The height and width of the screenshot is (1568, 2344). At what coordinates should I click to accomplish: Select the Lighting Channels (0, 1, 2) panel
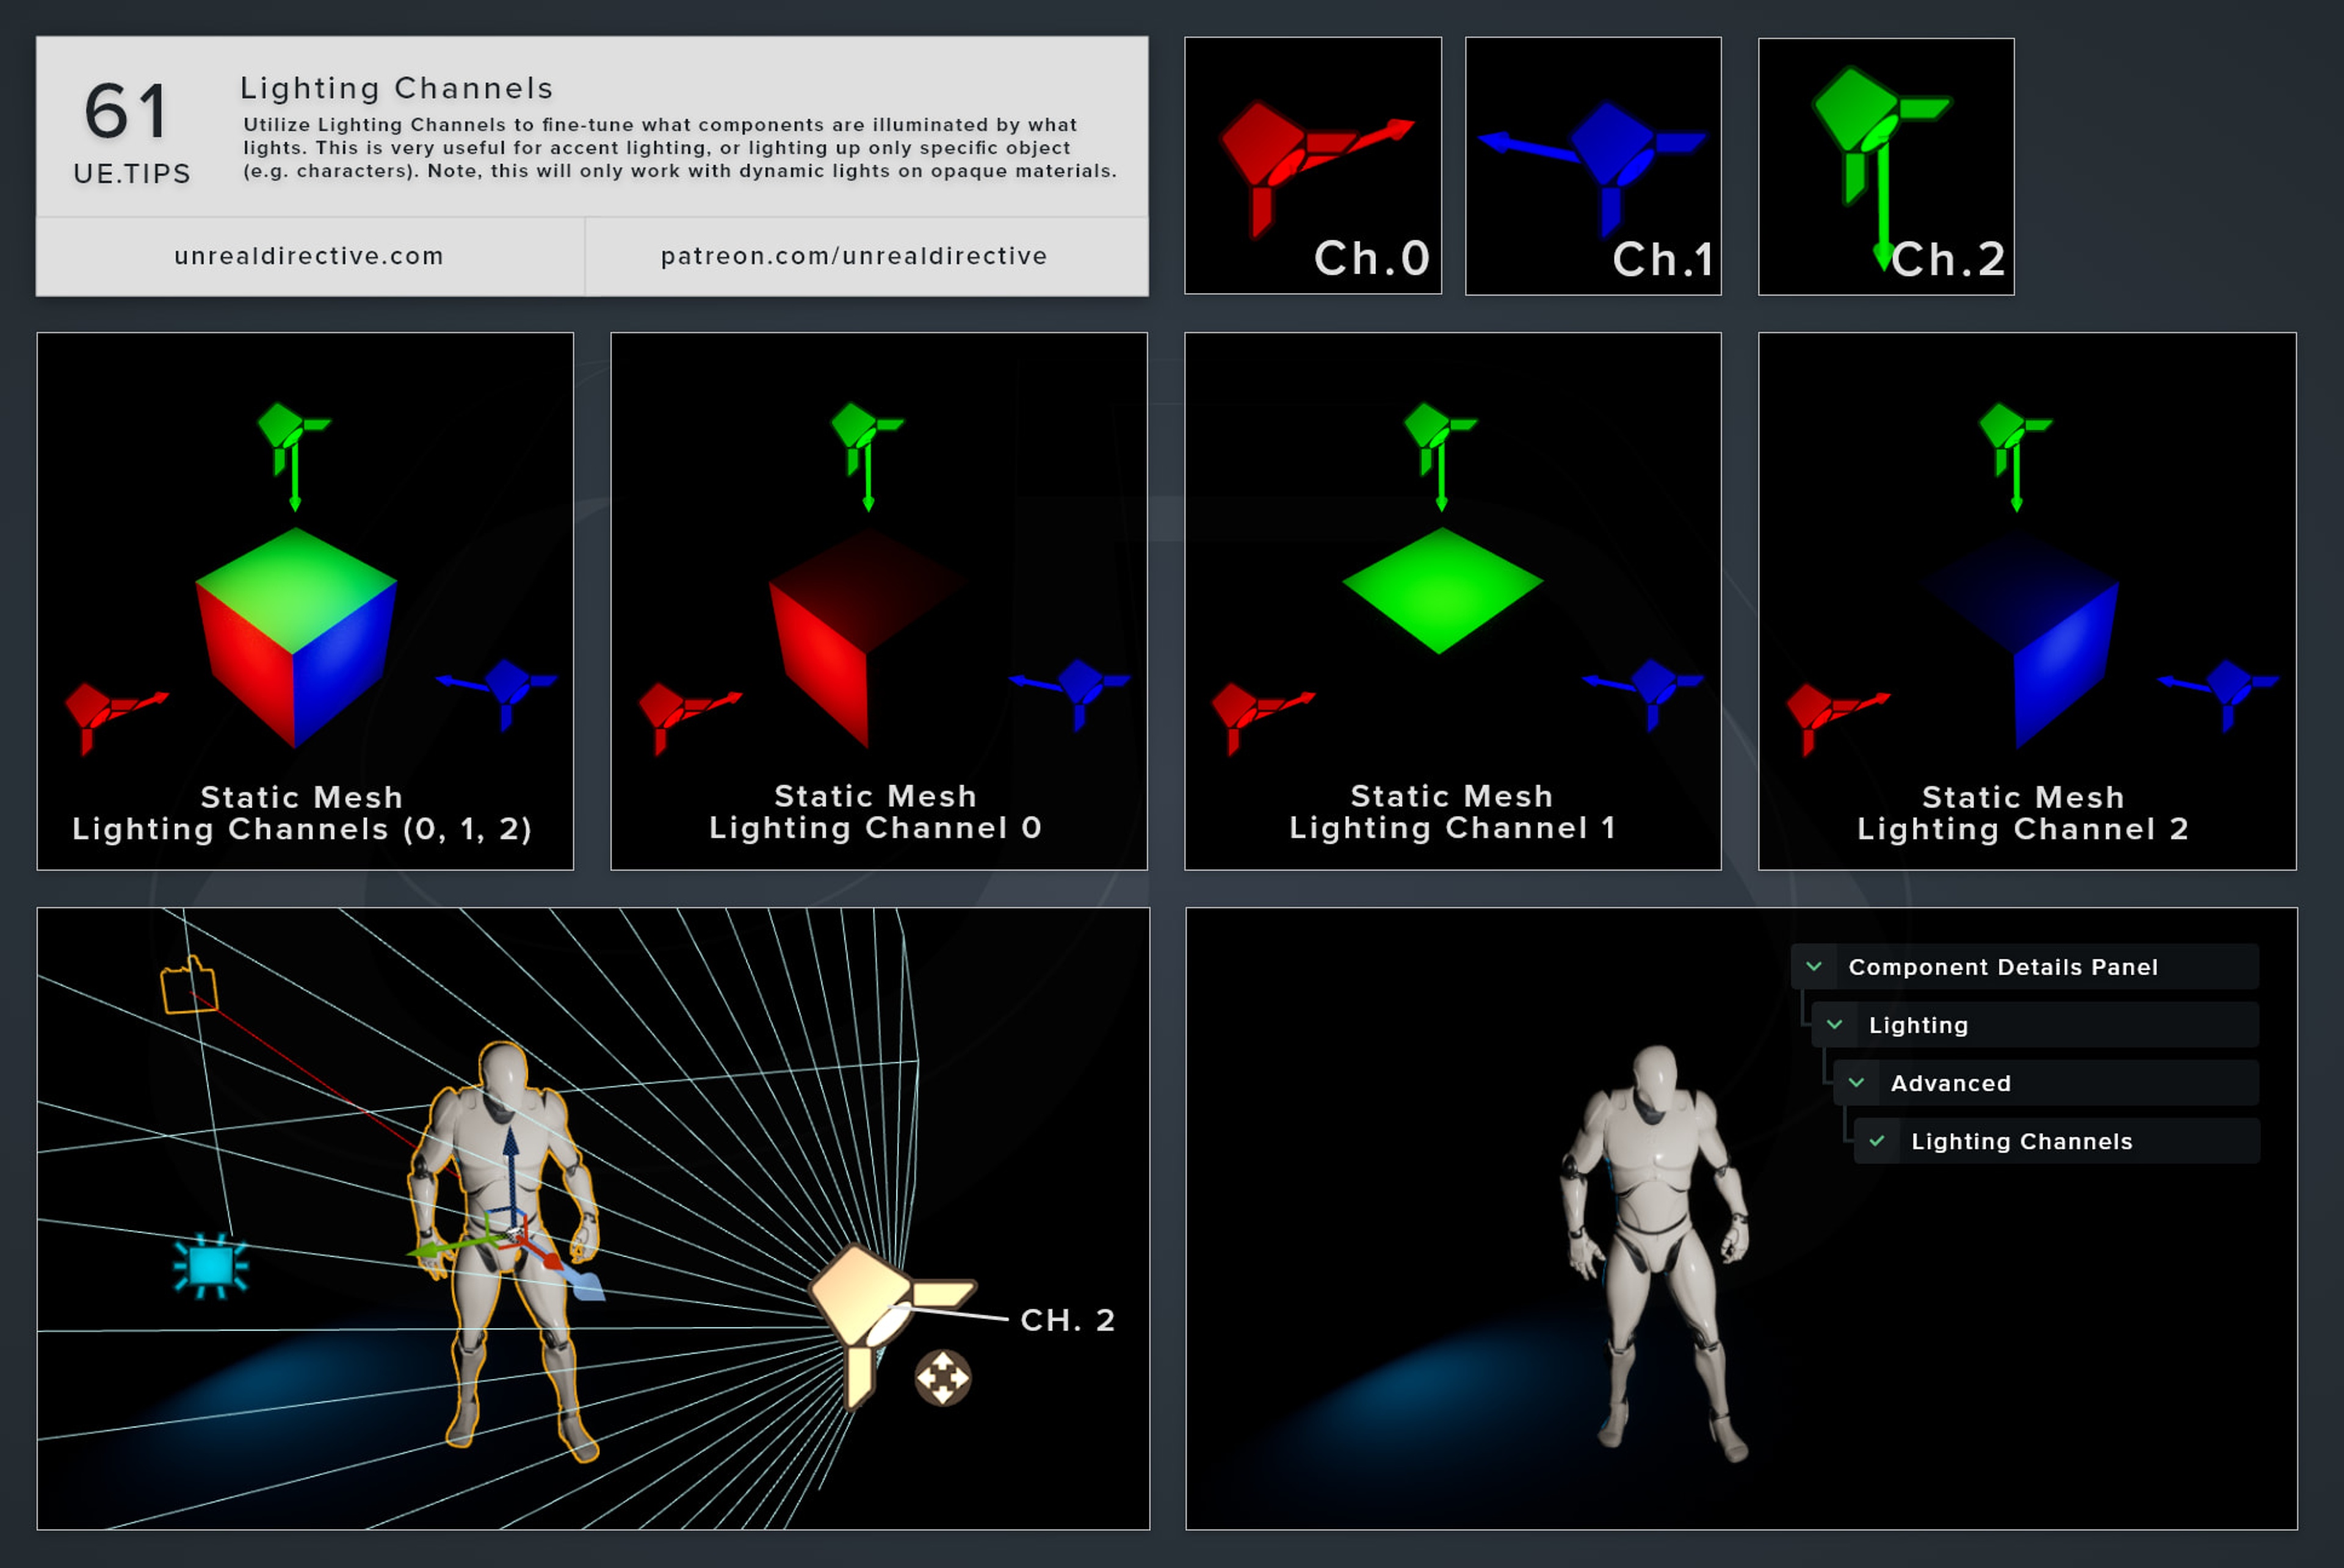[305, 601]
